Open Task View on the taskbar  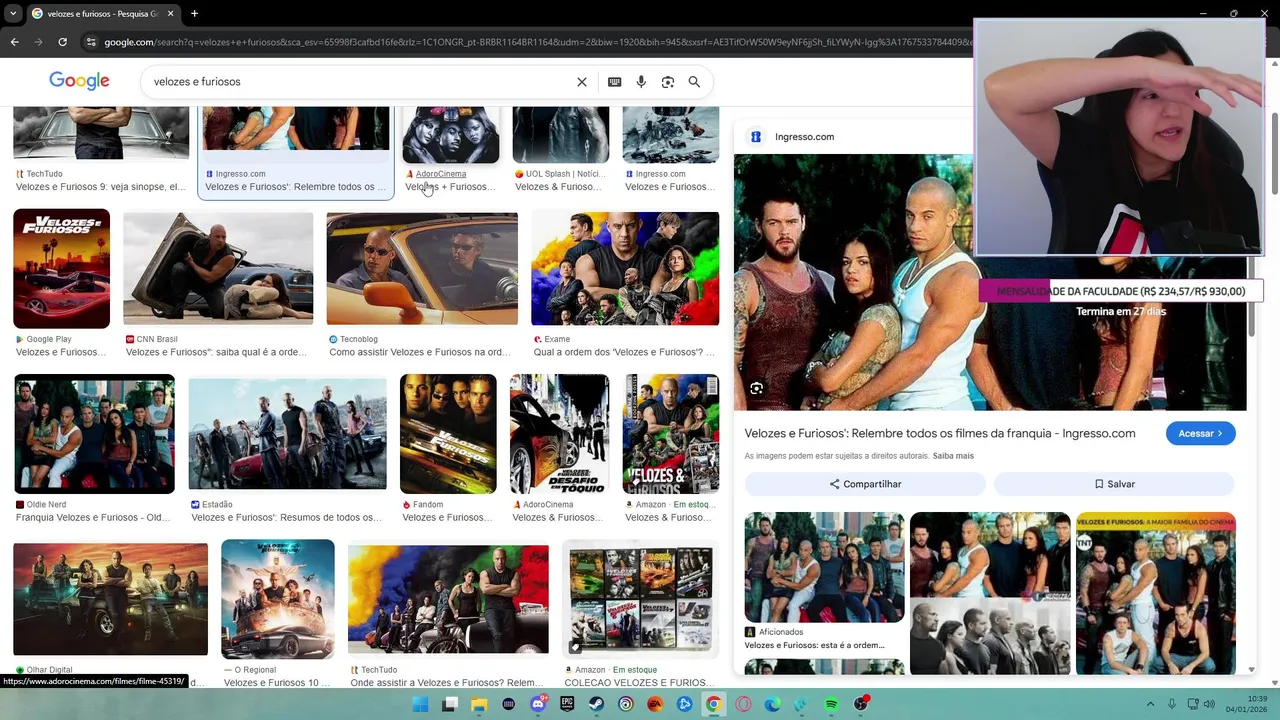coord(450,704)
